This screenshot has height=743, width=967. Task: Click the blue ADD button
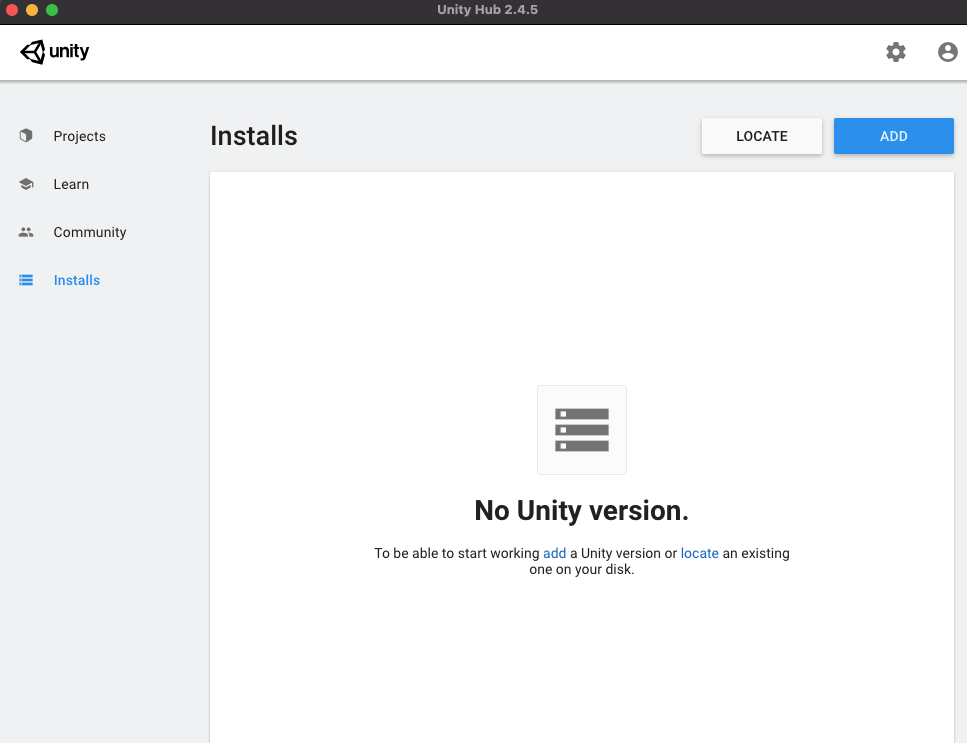[x=894, y=136]
